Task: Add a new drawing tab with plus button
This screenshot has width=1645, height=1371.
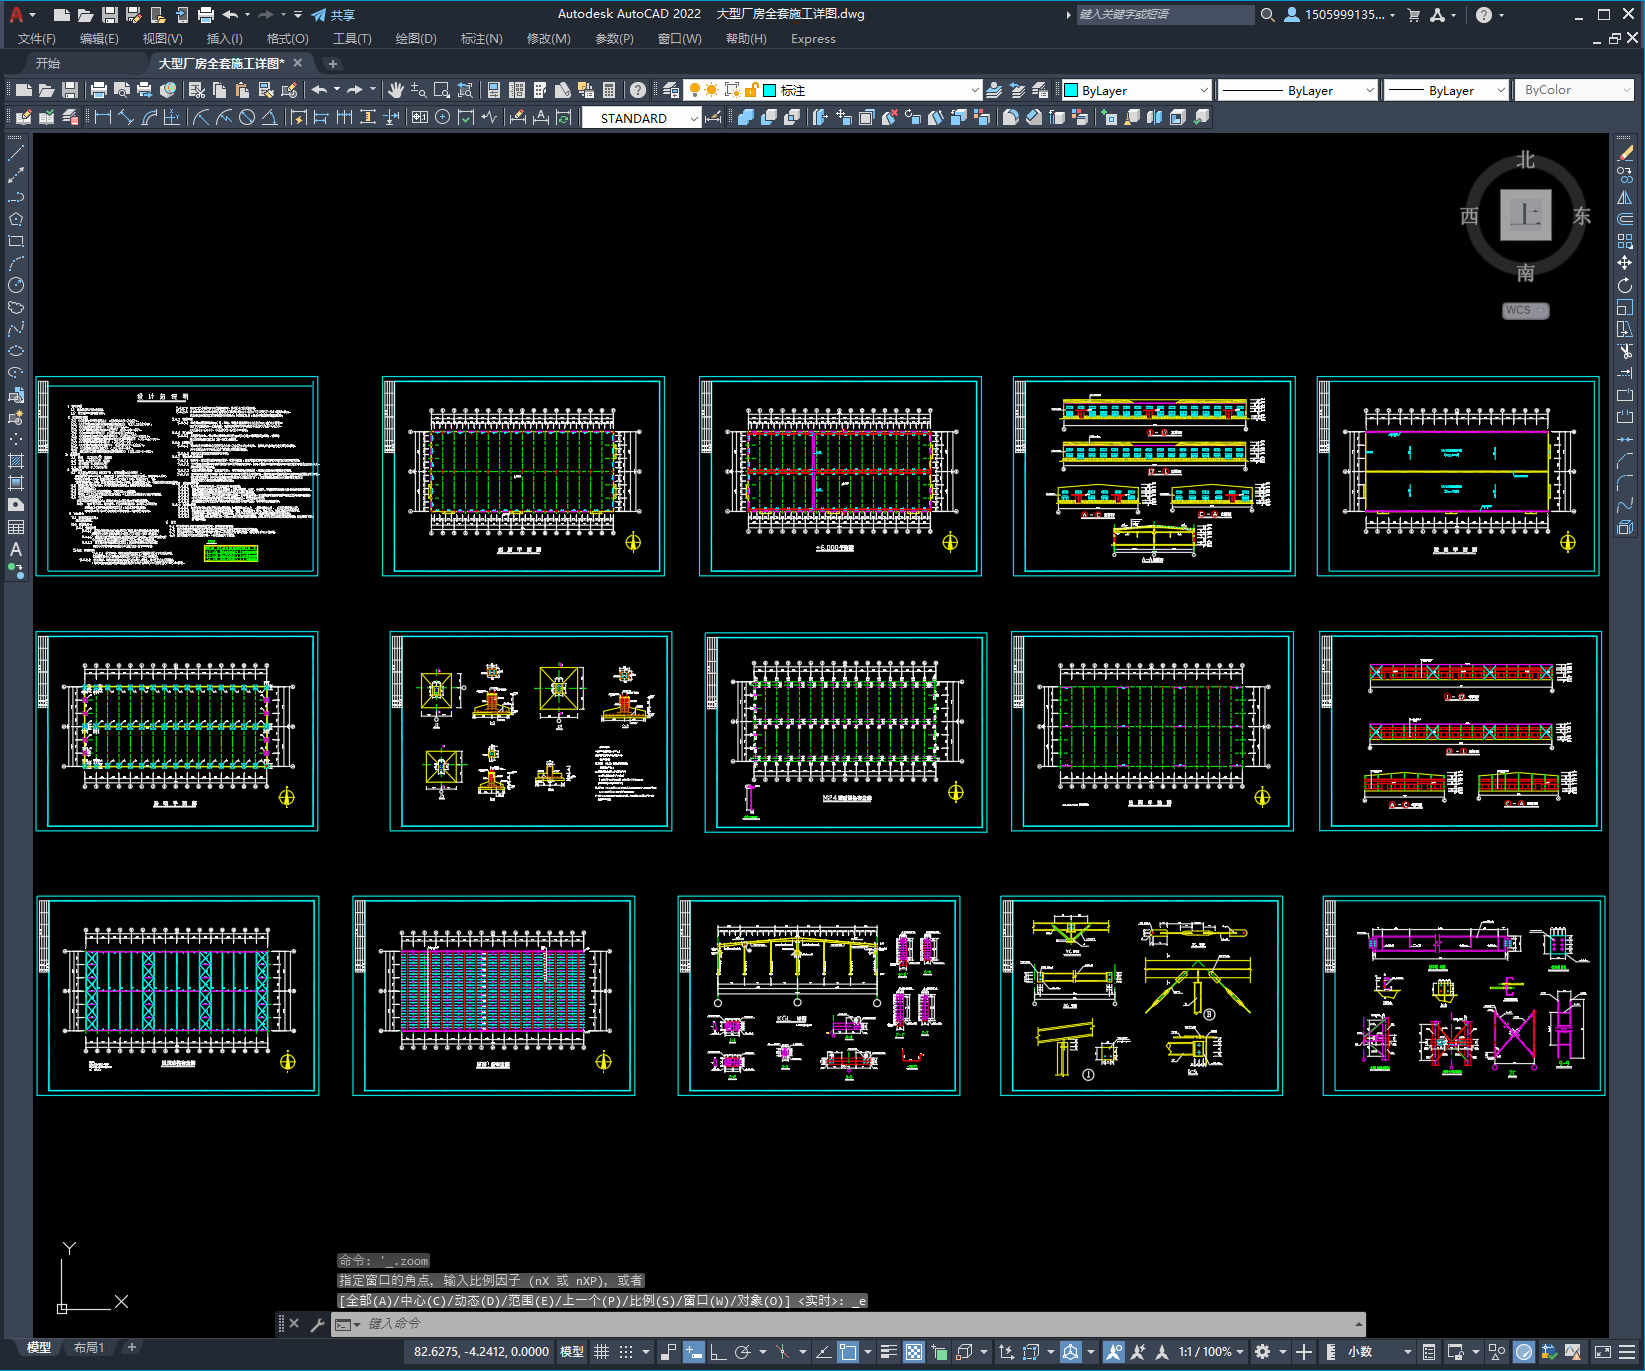Action: 333,63
